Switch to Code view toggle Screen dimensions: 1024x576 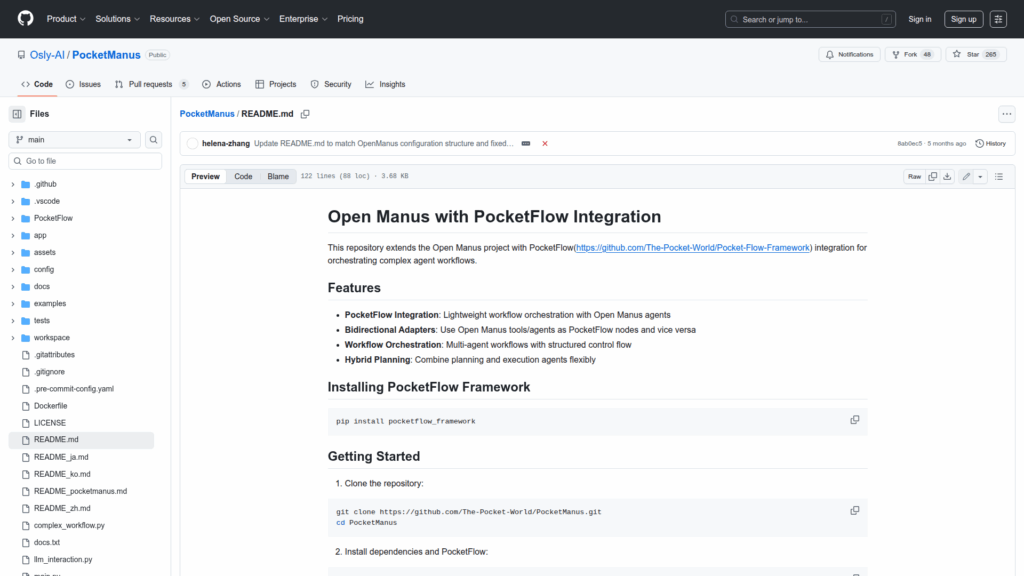(243, 176)
